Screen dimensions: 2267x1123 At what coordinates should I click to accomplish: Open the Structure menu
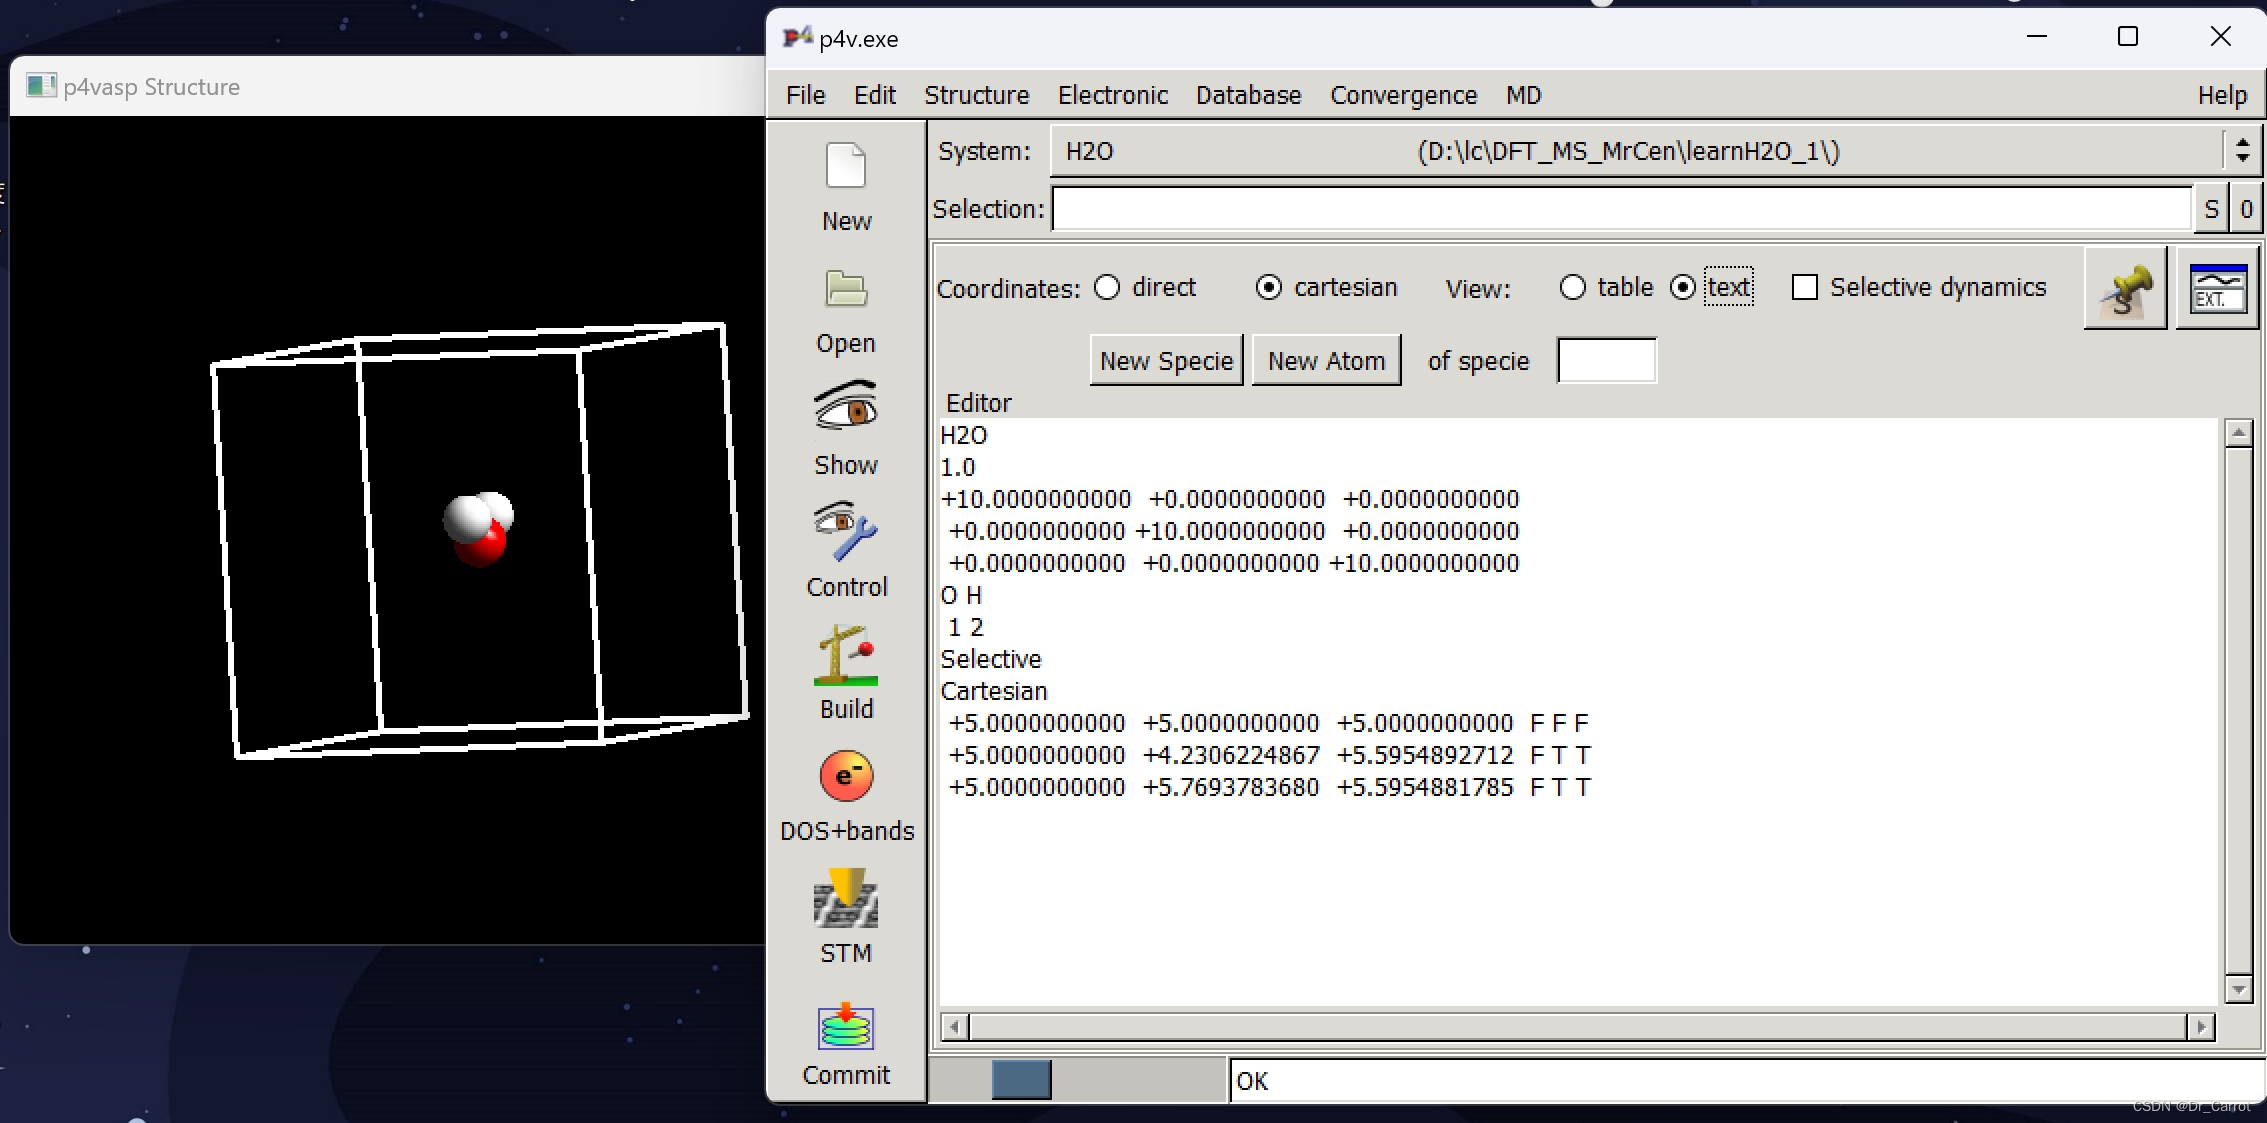[976, 95]
